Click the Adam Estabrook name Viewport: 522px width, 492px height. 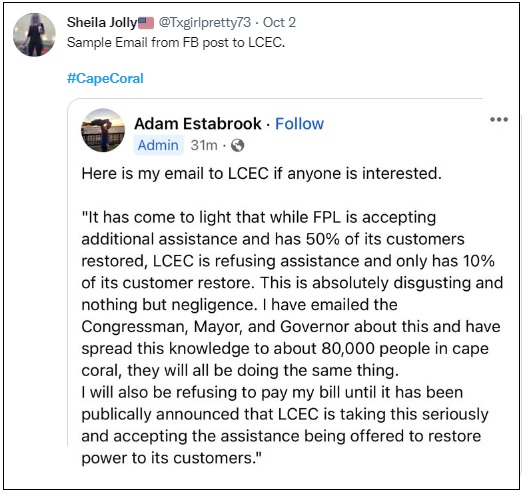(198, 124)
